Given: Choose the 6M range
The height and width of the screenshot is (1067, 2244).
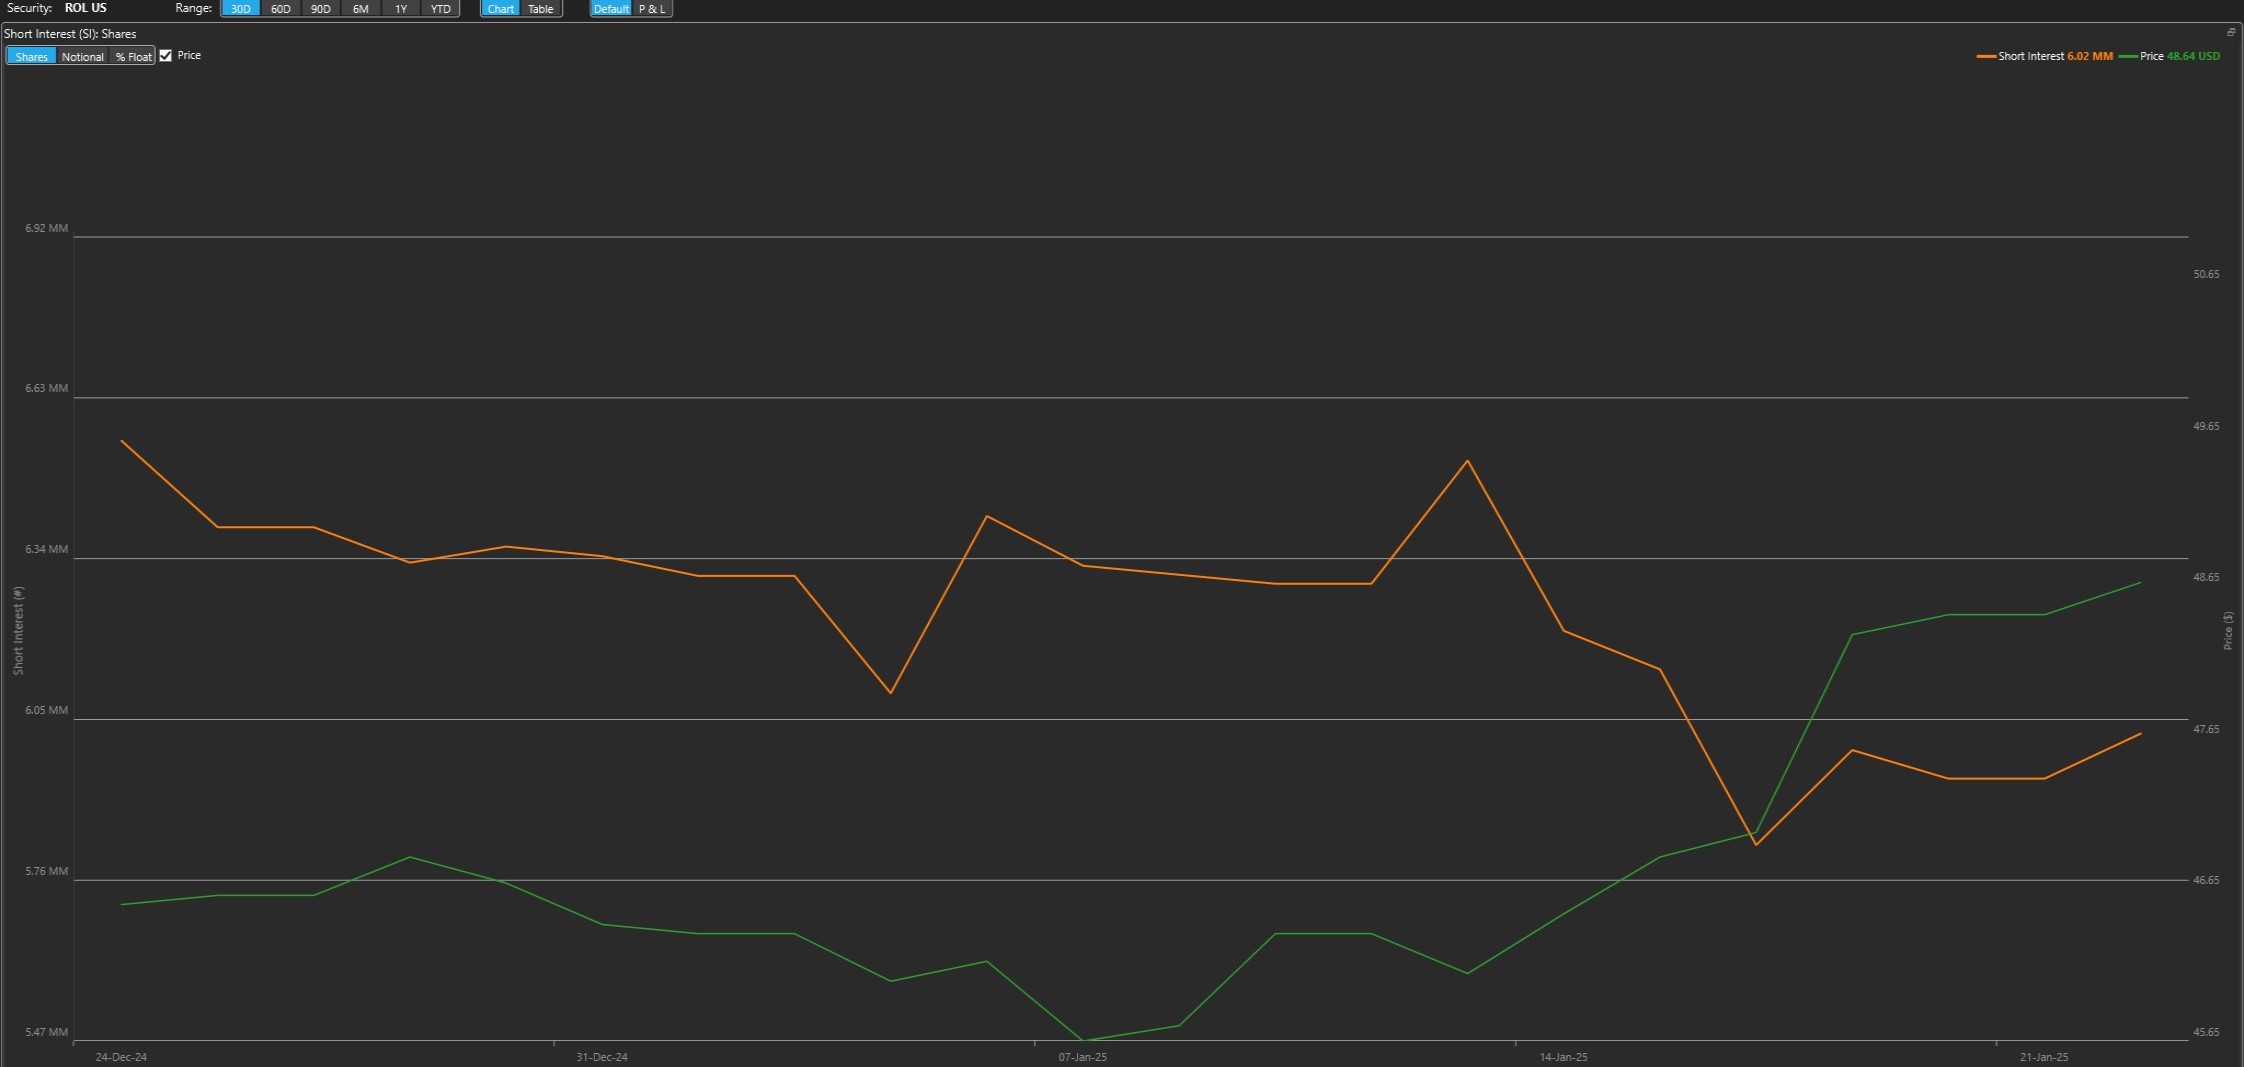Looking at the screenshot, I should coord(360,9).
